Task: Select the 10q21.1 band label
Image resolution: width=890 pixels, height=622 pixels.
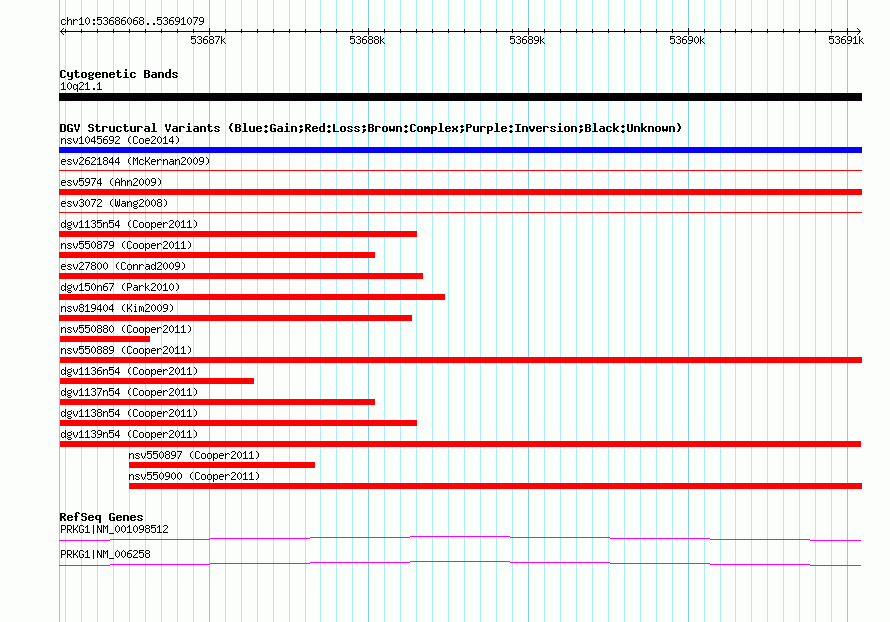Action: 81,86
